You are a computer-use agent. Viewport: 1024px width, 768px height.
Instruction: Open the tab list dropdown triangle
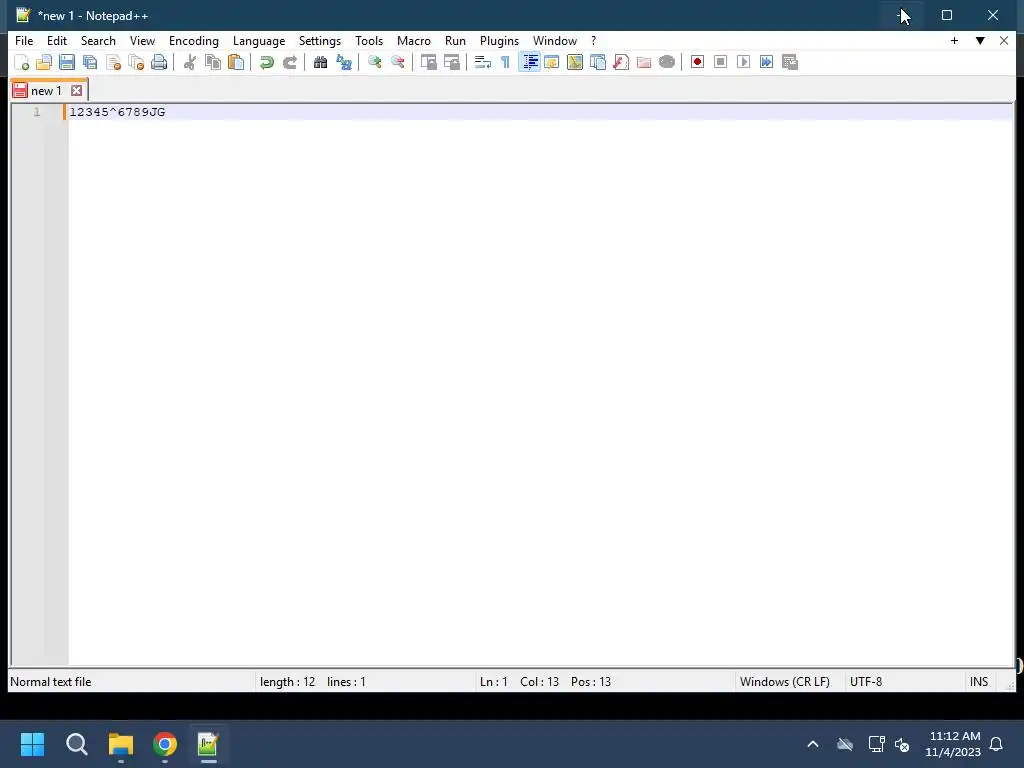980,40
